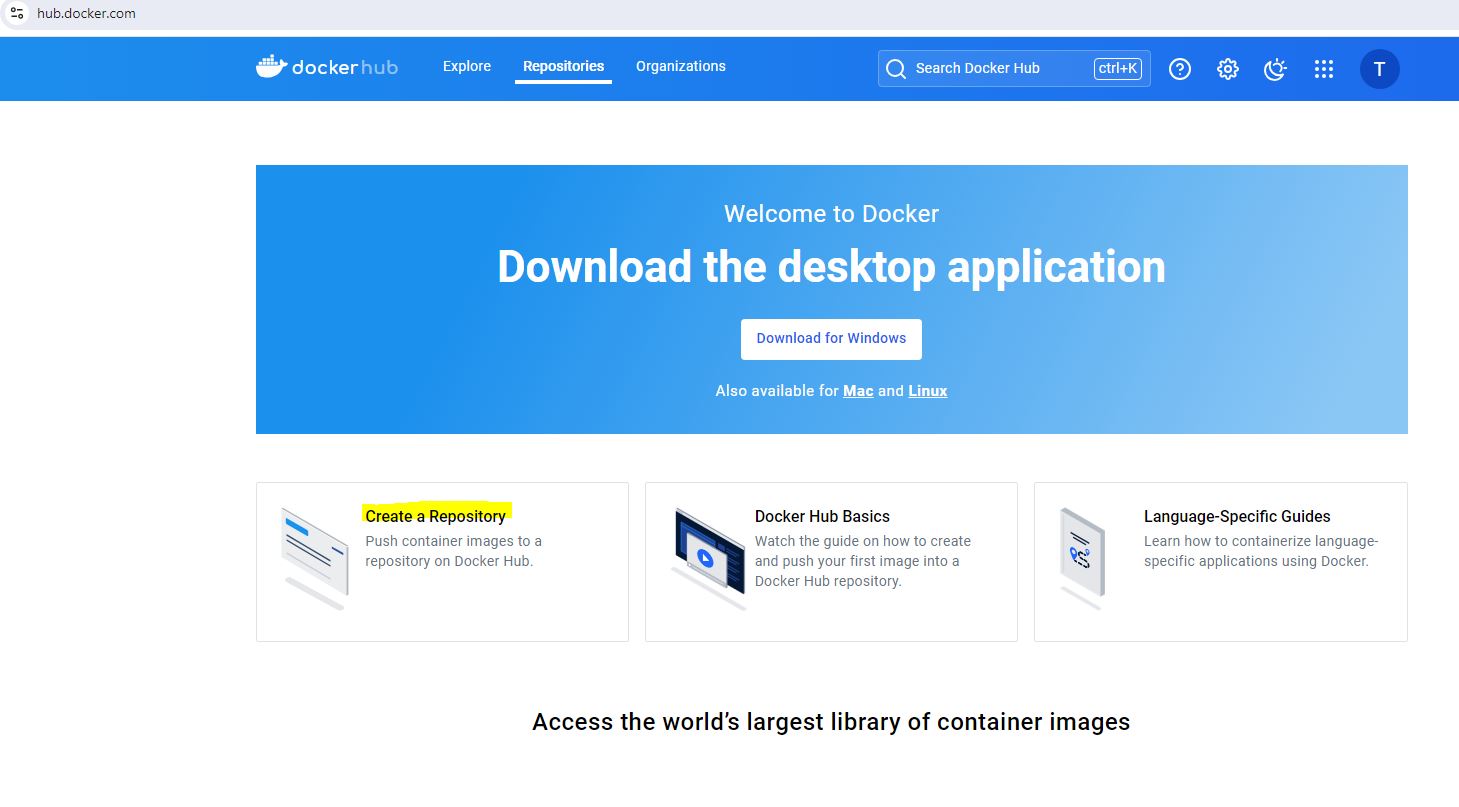Click the Docker Hub Basics video thumbnail
This screenshot has height=807, width=1459.
pyautogui.click(x=709, y=553)
